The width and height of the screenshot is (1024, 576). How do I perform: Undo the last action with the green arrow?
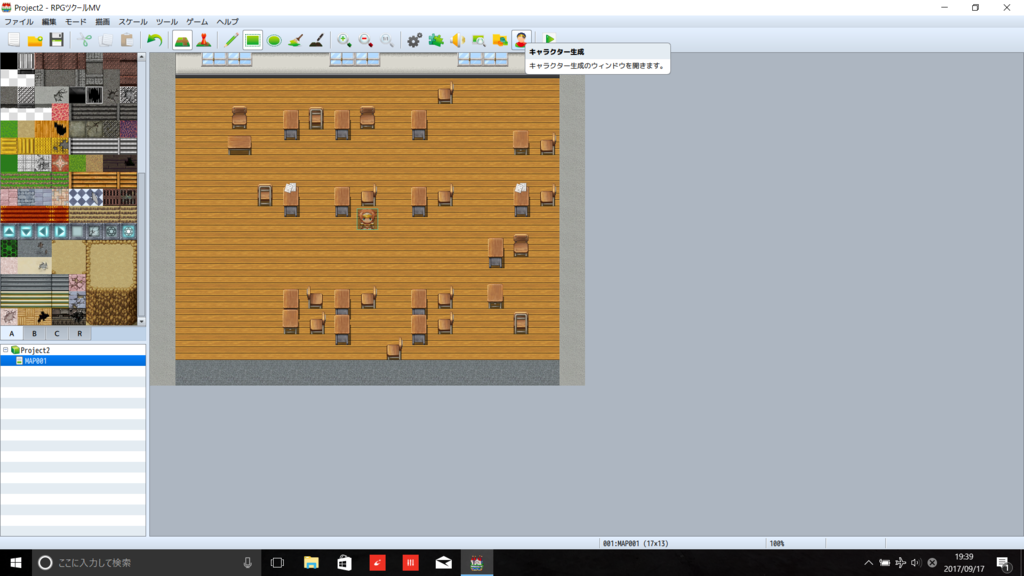point(154,40)
